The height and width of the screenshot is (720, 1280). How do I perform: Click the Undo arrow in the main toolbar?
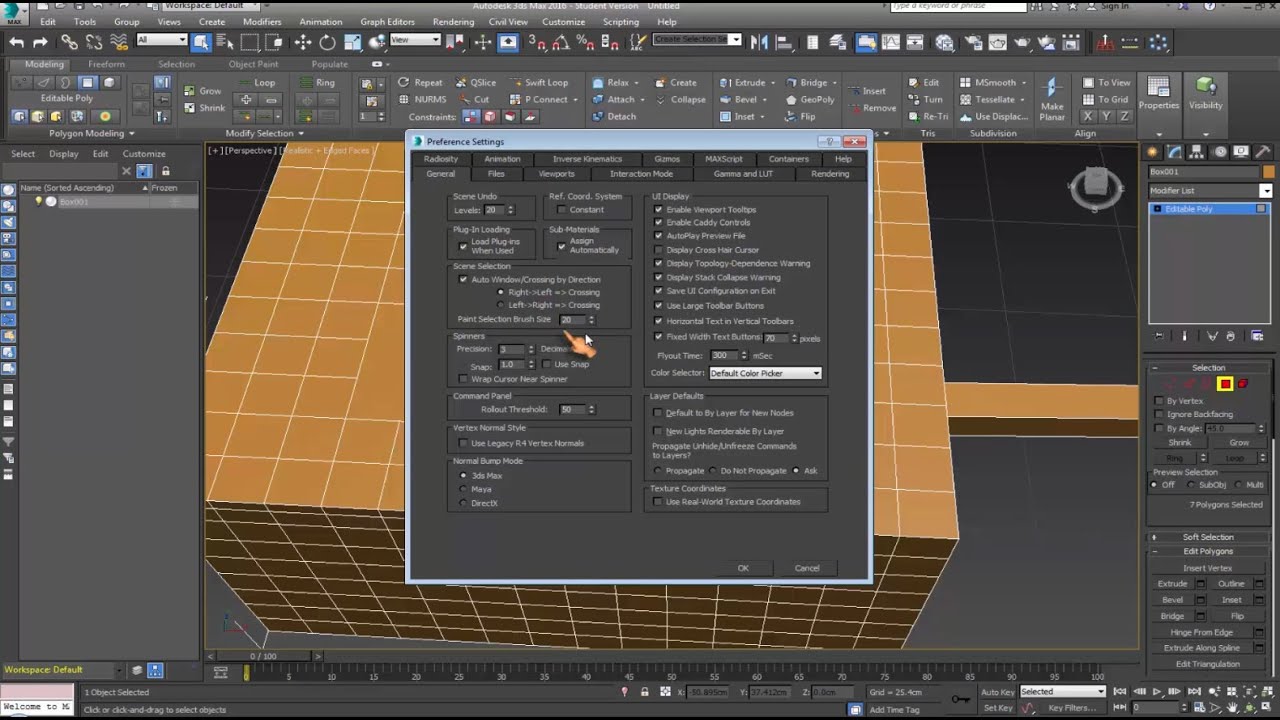point(16,42)
